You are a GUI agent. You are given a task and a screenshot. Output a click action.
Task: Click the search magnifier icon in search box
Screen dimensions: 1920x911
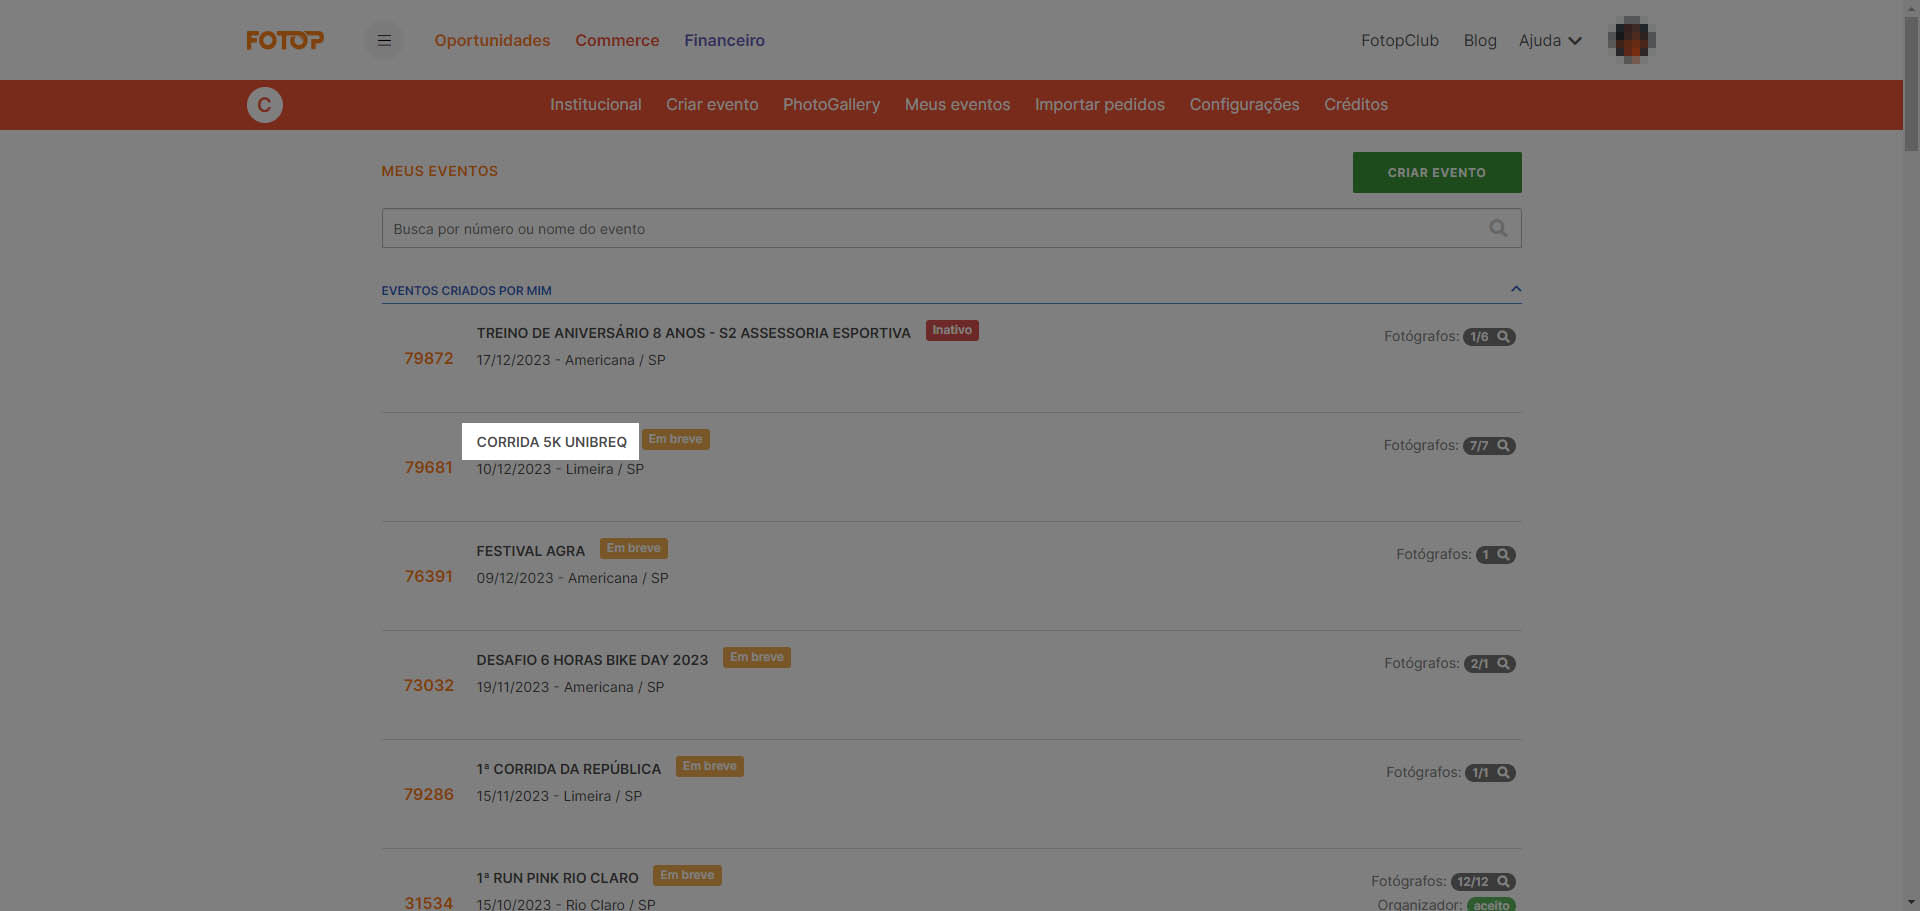pos(1497,228)
